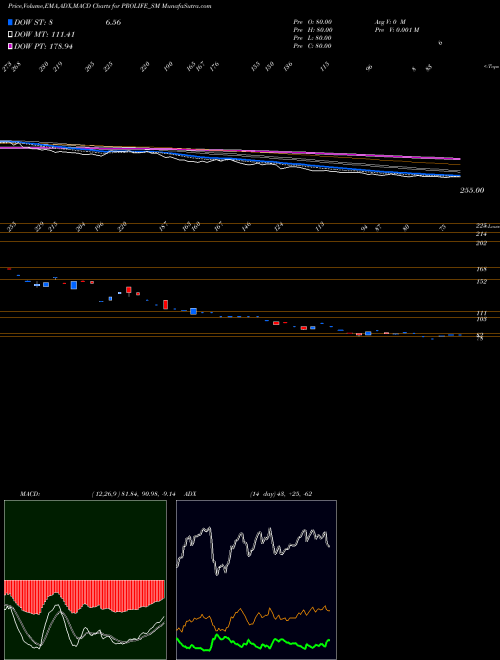Click the 'Pre H: 80.00' high value
This screenshot has width=500, height=660.
pos(313,30)
